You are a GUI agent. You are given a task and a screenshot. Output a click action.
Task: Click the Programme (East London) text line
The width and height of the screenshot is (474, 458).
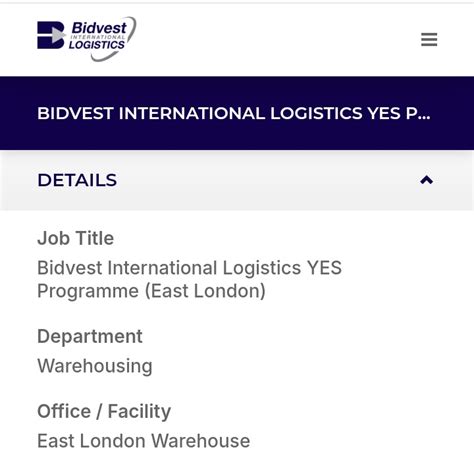151,291
